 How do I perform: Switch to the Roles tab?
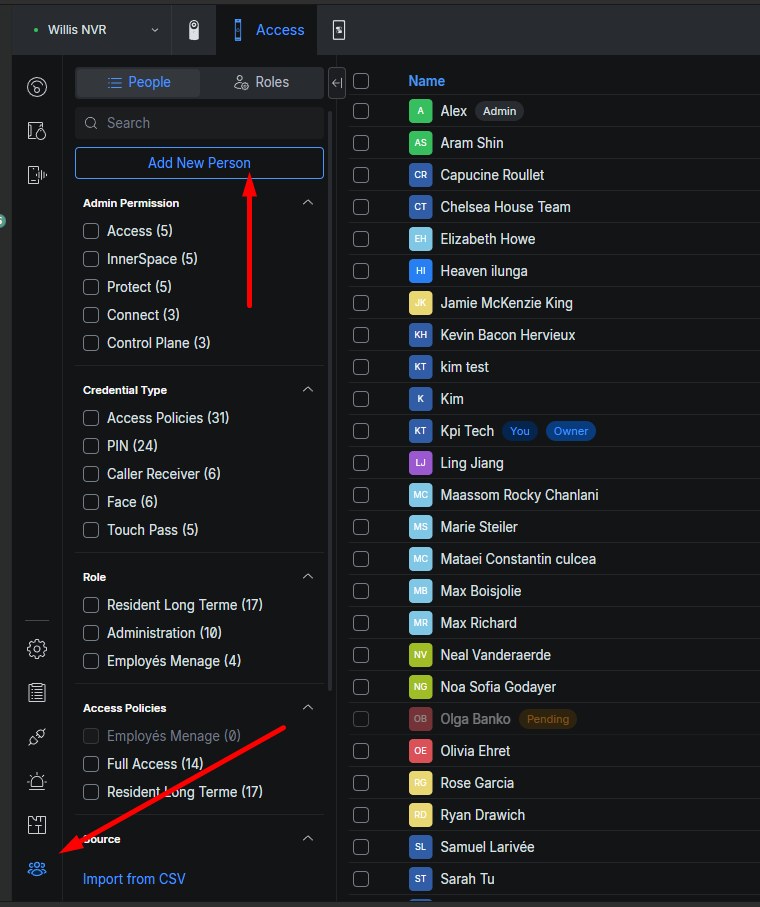[261, 82]
